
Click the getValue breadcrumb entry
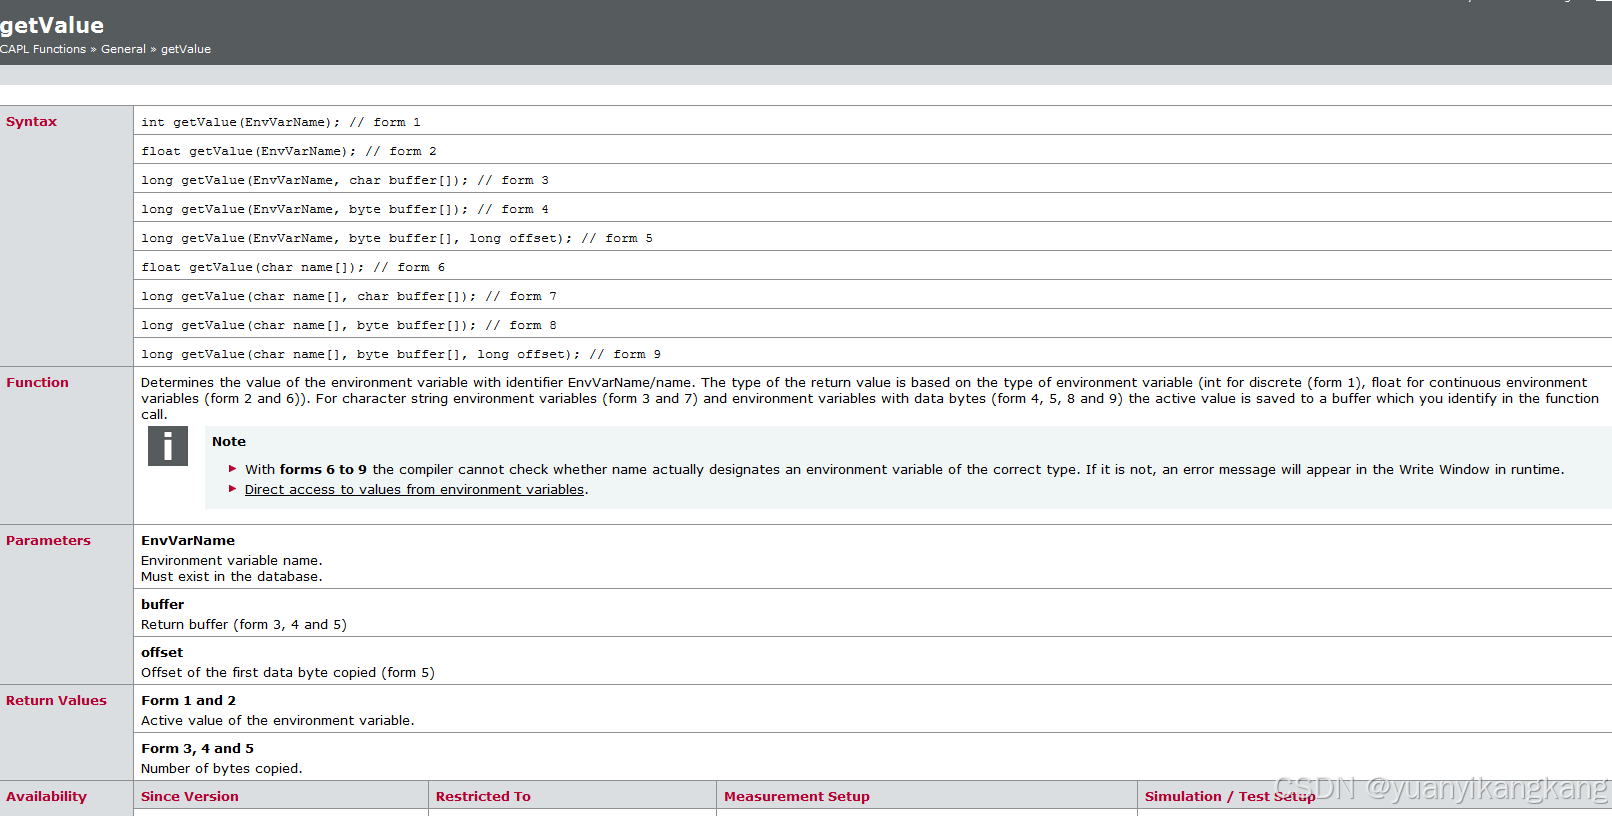(x=186, y=49)
